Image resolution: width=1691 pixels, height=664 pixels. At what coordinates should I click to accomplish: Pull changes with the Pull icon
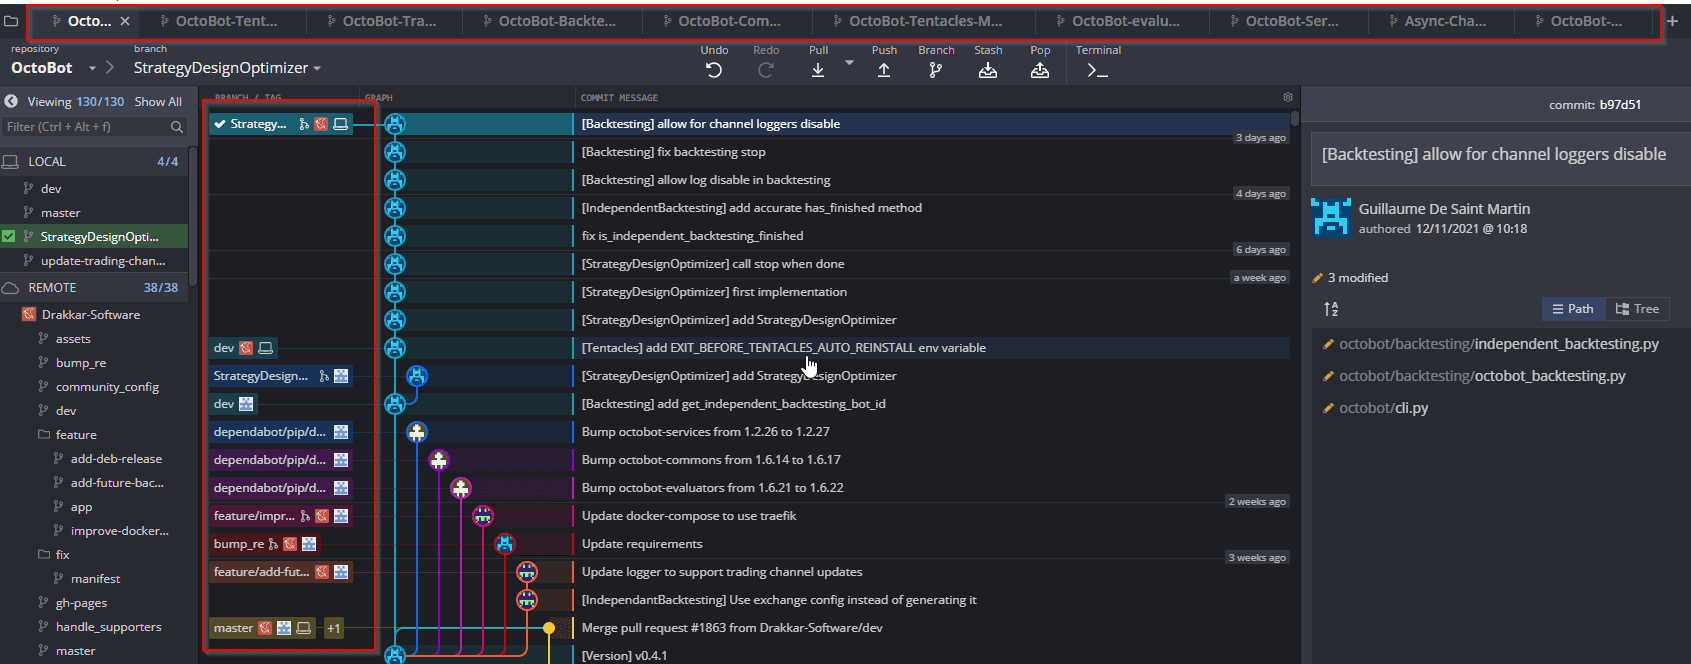pos(818,70)
